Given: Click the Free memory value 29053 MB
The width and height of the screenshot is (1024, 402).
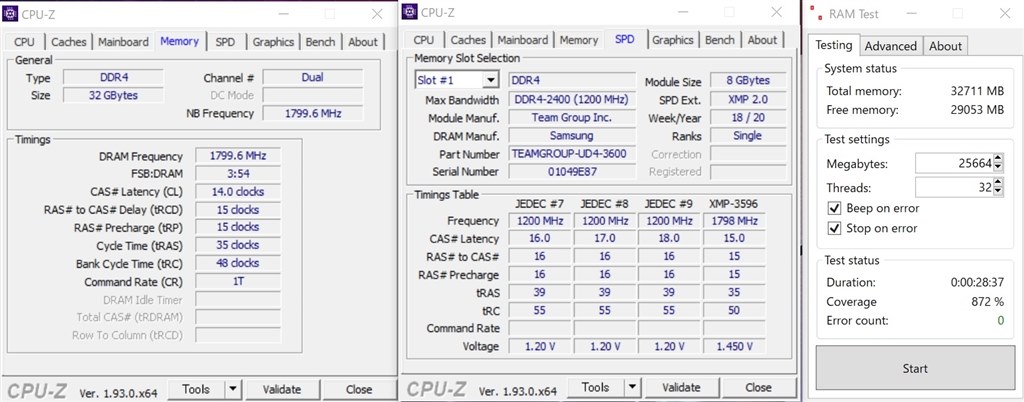Looking at the screenshot, I should [978, 110].
